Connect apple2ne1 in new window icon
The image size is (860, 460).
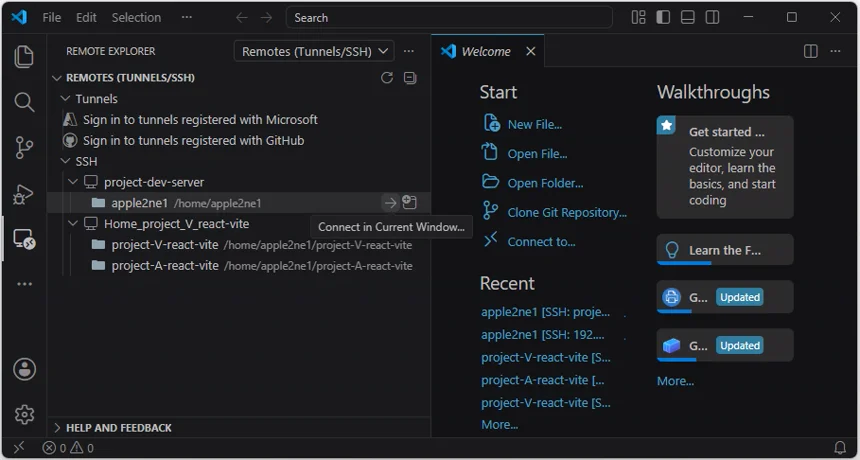coord(409,202)
